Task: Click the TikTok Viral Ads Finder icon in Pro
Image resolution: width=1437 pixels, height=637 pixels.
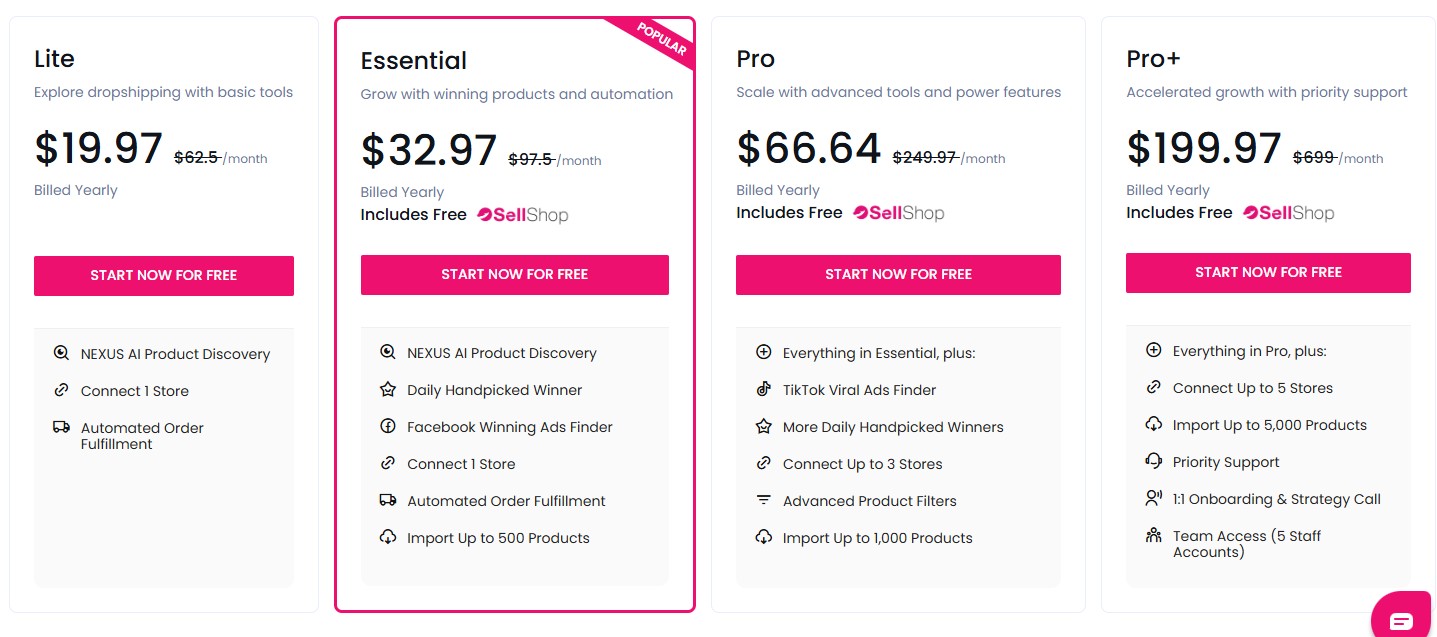Action: [764, 389]
